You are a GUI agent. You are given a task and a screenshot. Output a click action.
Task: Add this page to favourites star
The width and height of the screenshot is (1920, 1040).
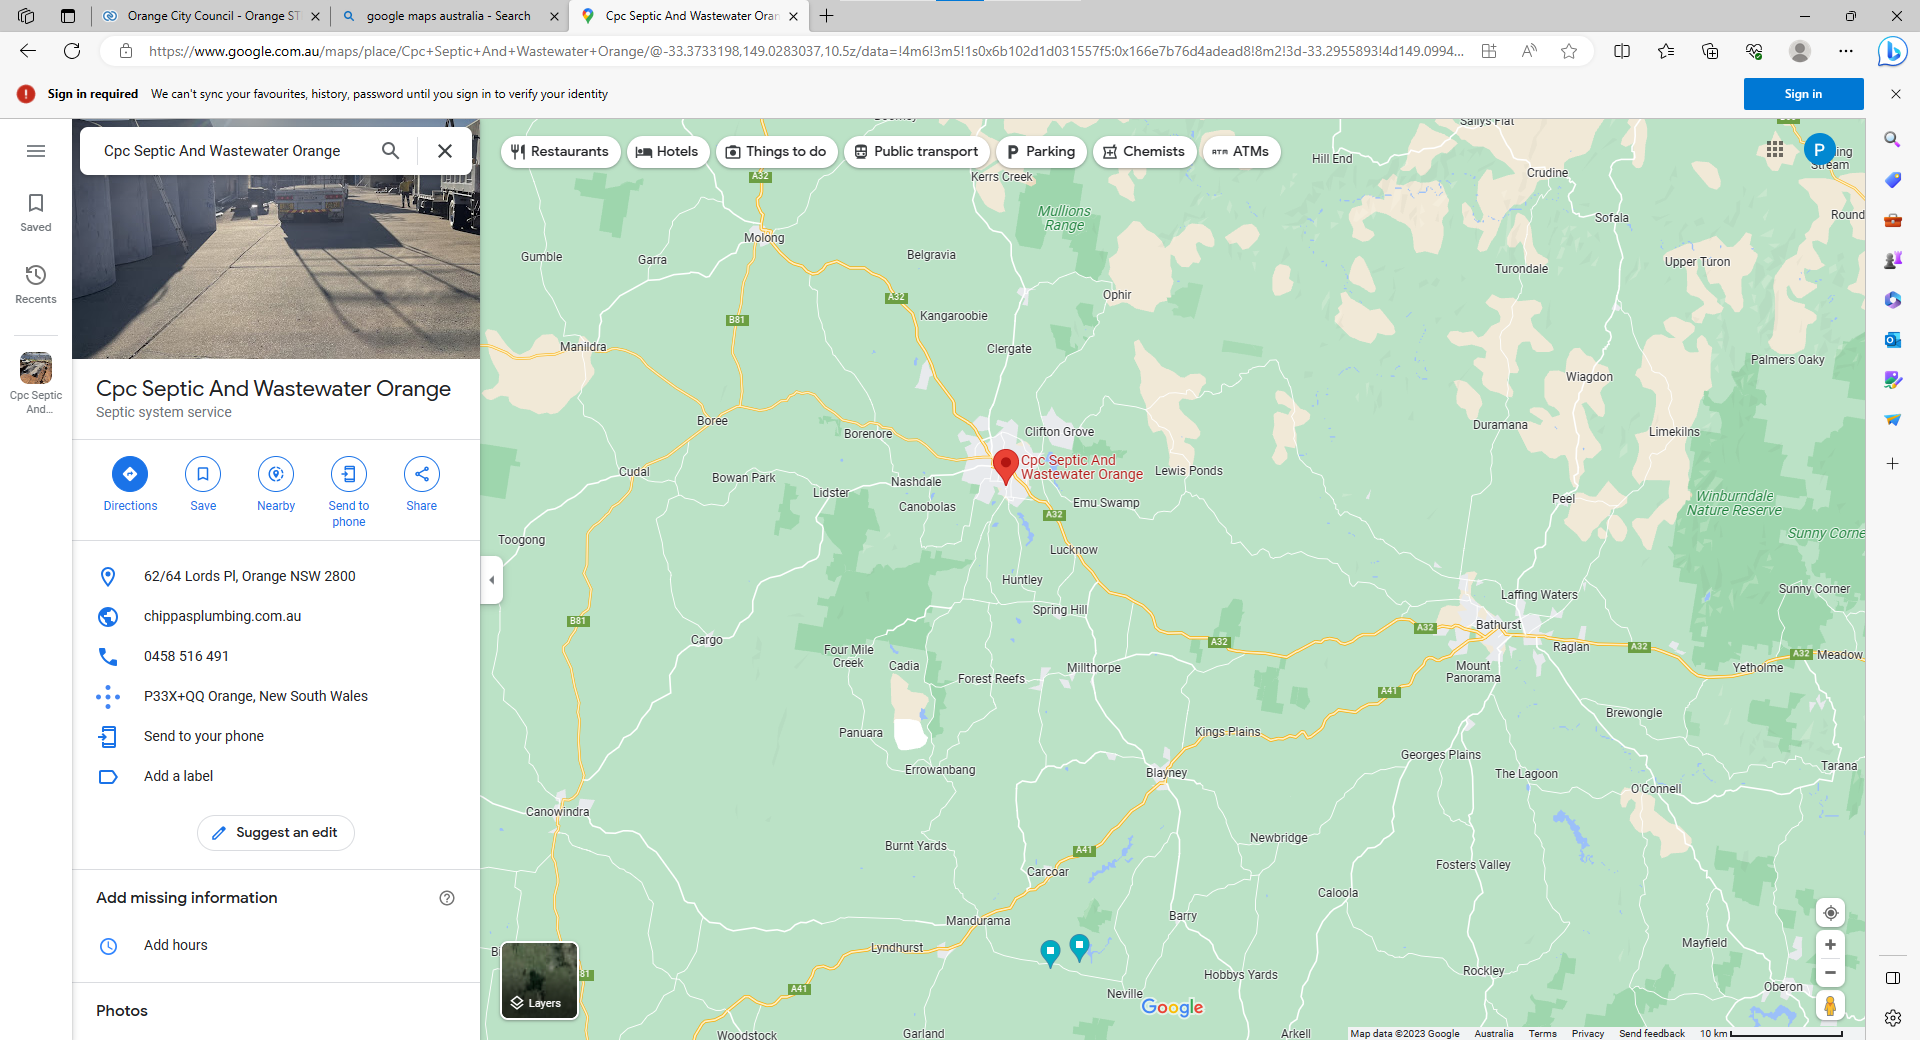pos(1569,51)
